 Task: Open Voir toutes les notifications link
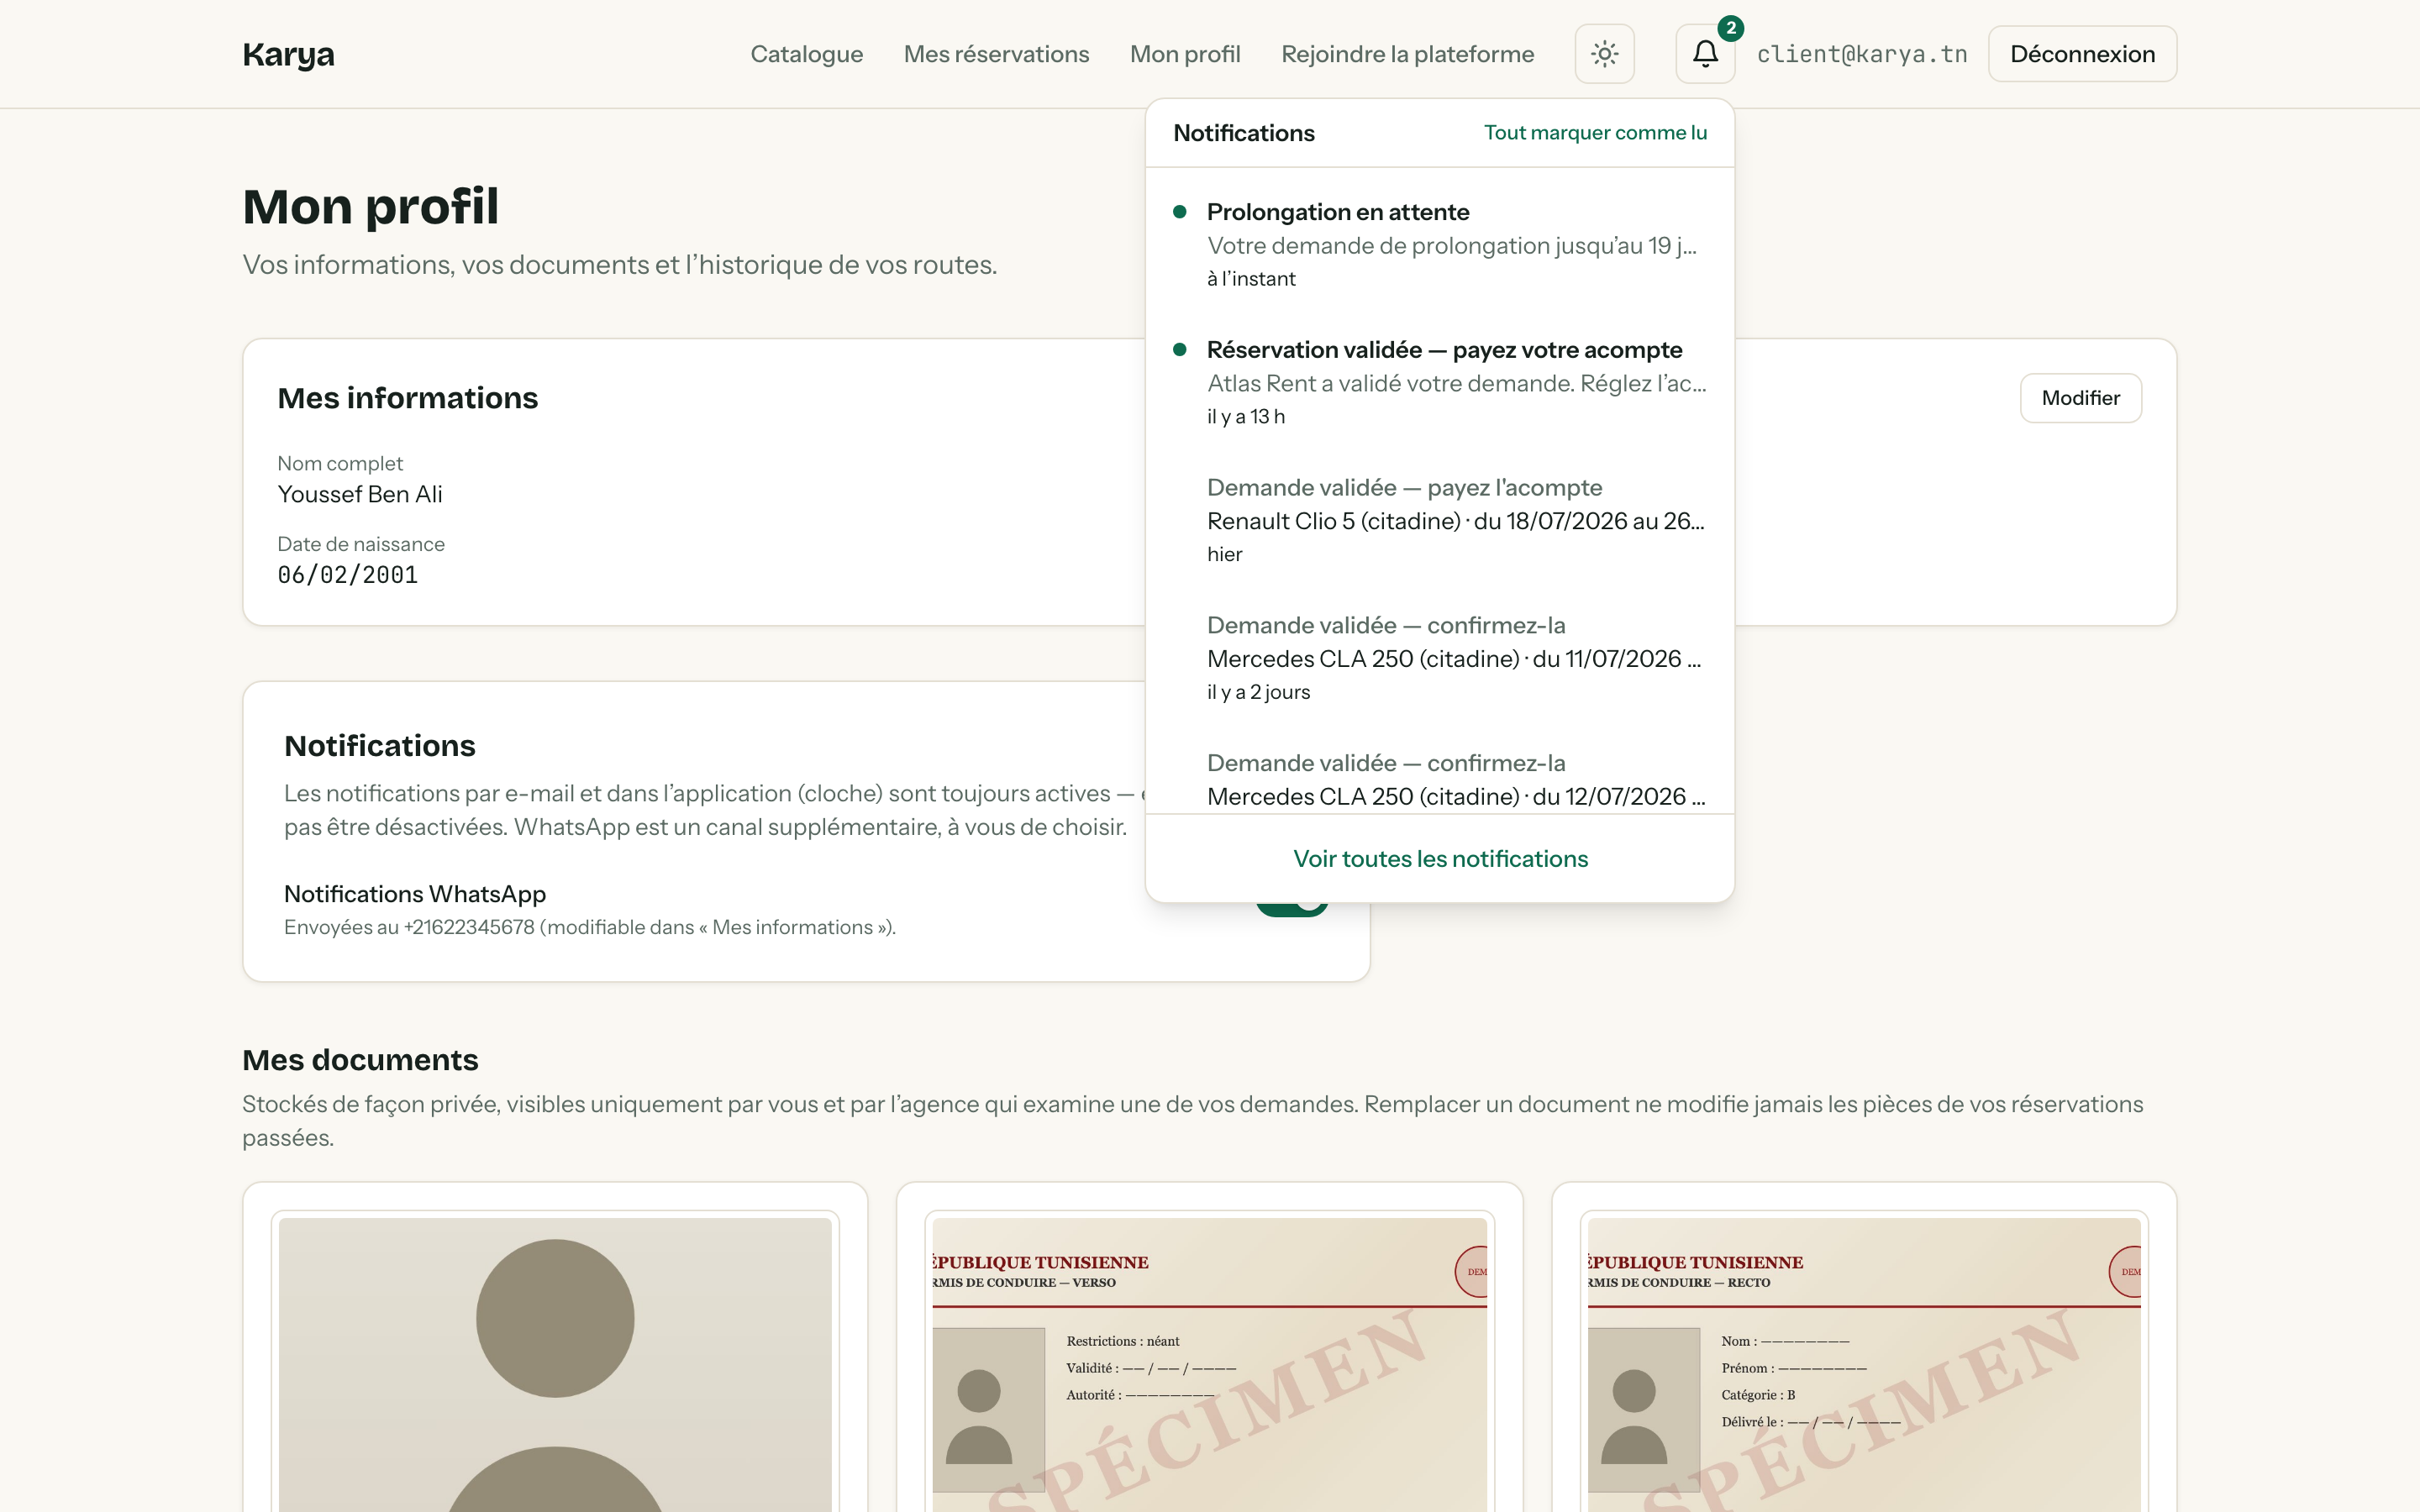[x=1440, y=859]
